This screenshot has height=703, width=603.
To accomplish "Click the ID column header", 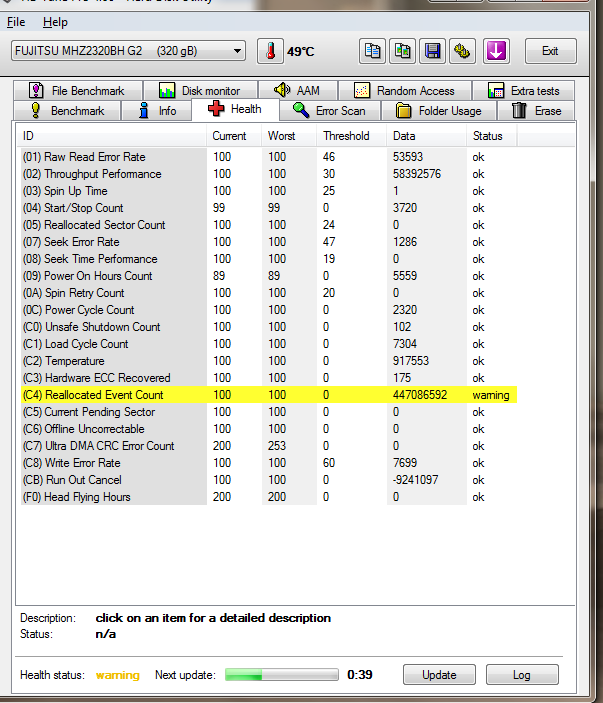I will tap(112, 136).
